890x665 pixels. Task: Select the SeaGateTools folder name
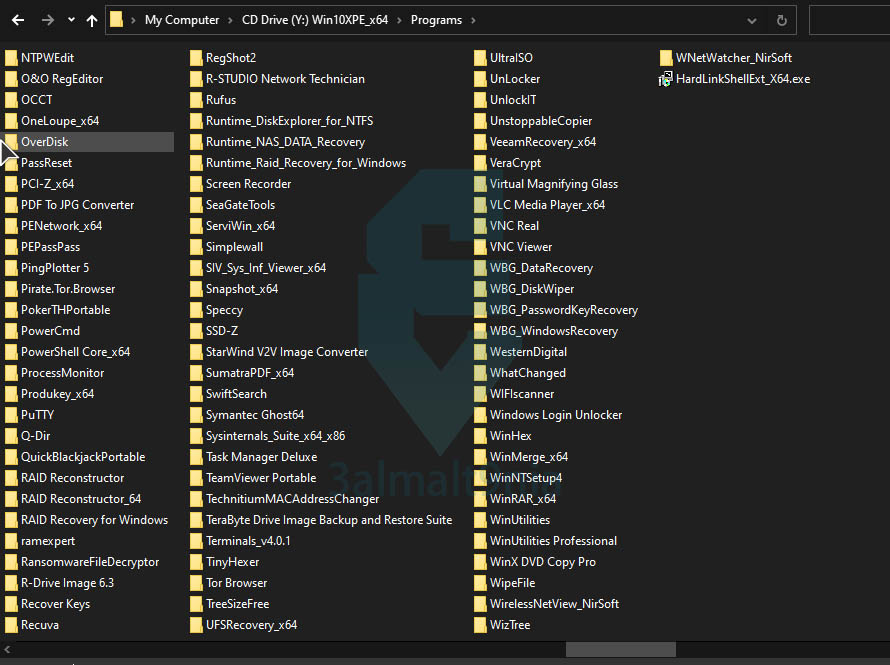click(x=240, y=205)
